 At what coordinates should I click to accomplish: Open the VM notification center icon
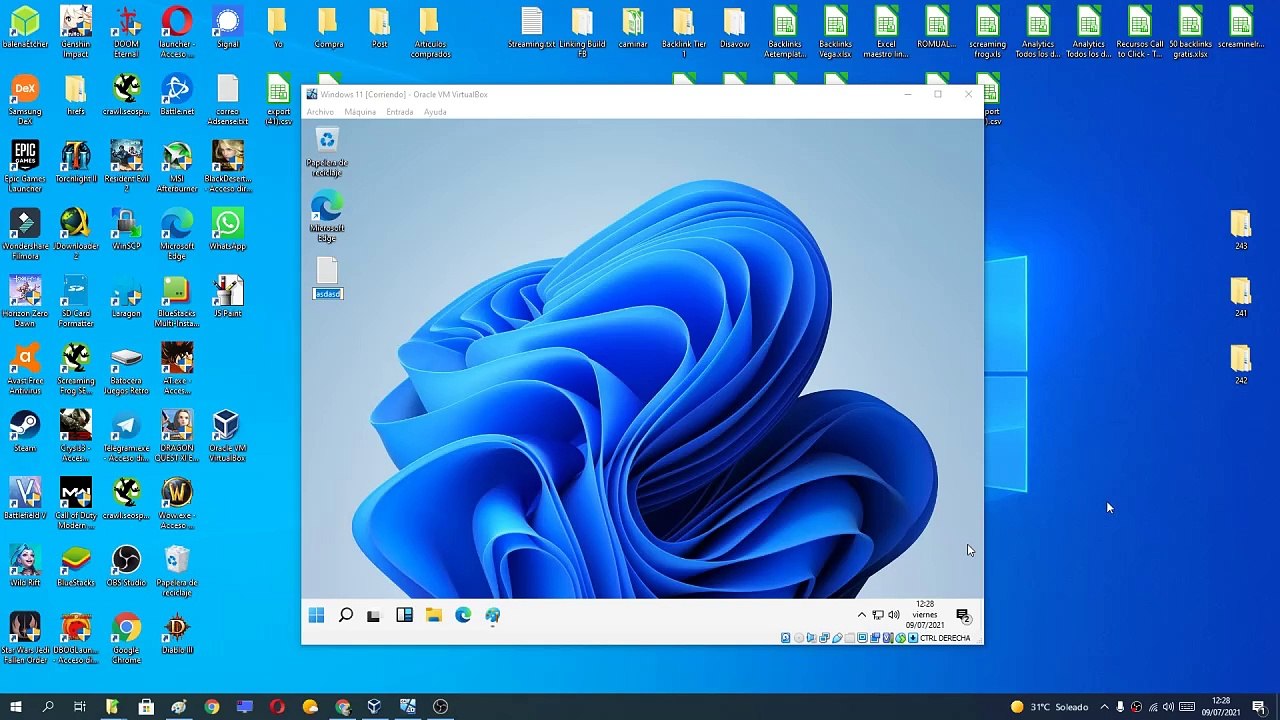pyautogui.click(x=963, y=615)
